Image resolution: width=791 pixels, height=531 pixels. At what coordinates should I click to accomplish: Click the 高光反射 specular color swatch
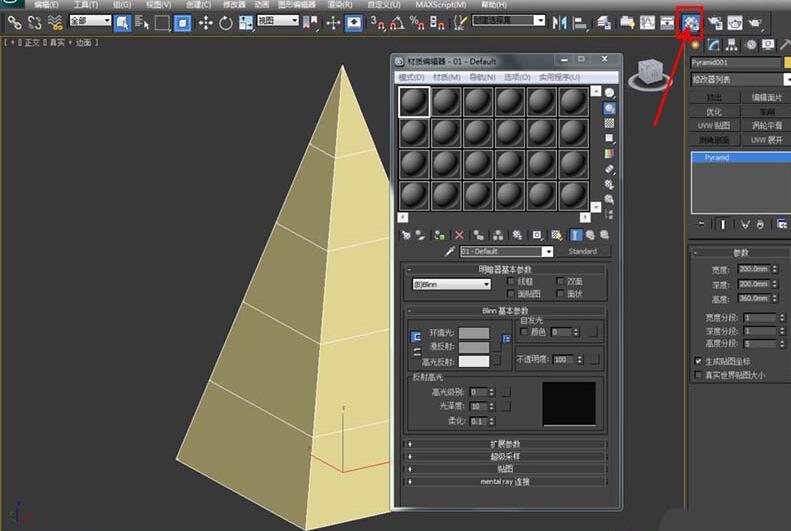click(x=474, y=362)
